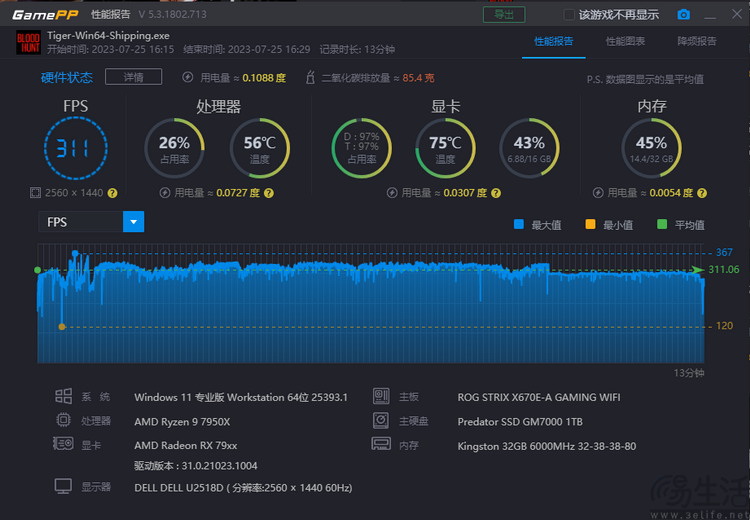Click the 85.4 克 carbon emission value
This screenshot has width=750, height=520.
[418, 77]
